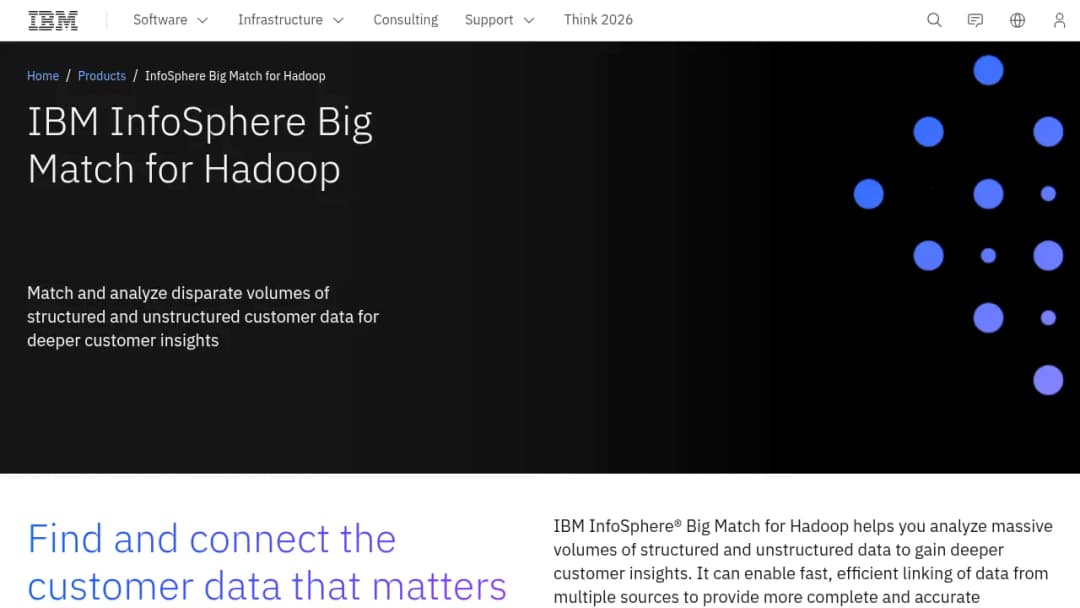Open the user profile icon
Screen dimensions: 1080x608
click(x=1059, y=20)
